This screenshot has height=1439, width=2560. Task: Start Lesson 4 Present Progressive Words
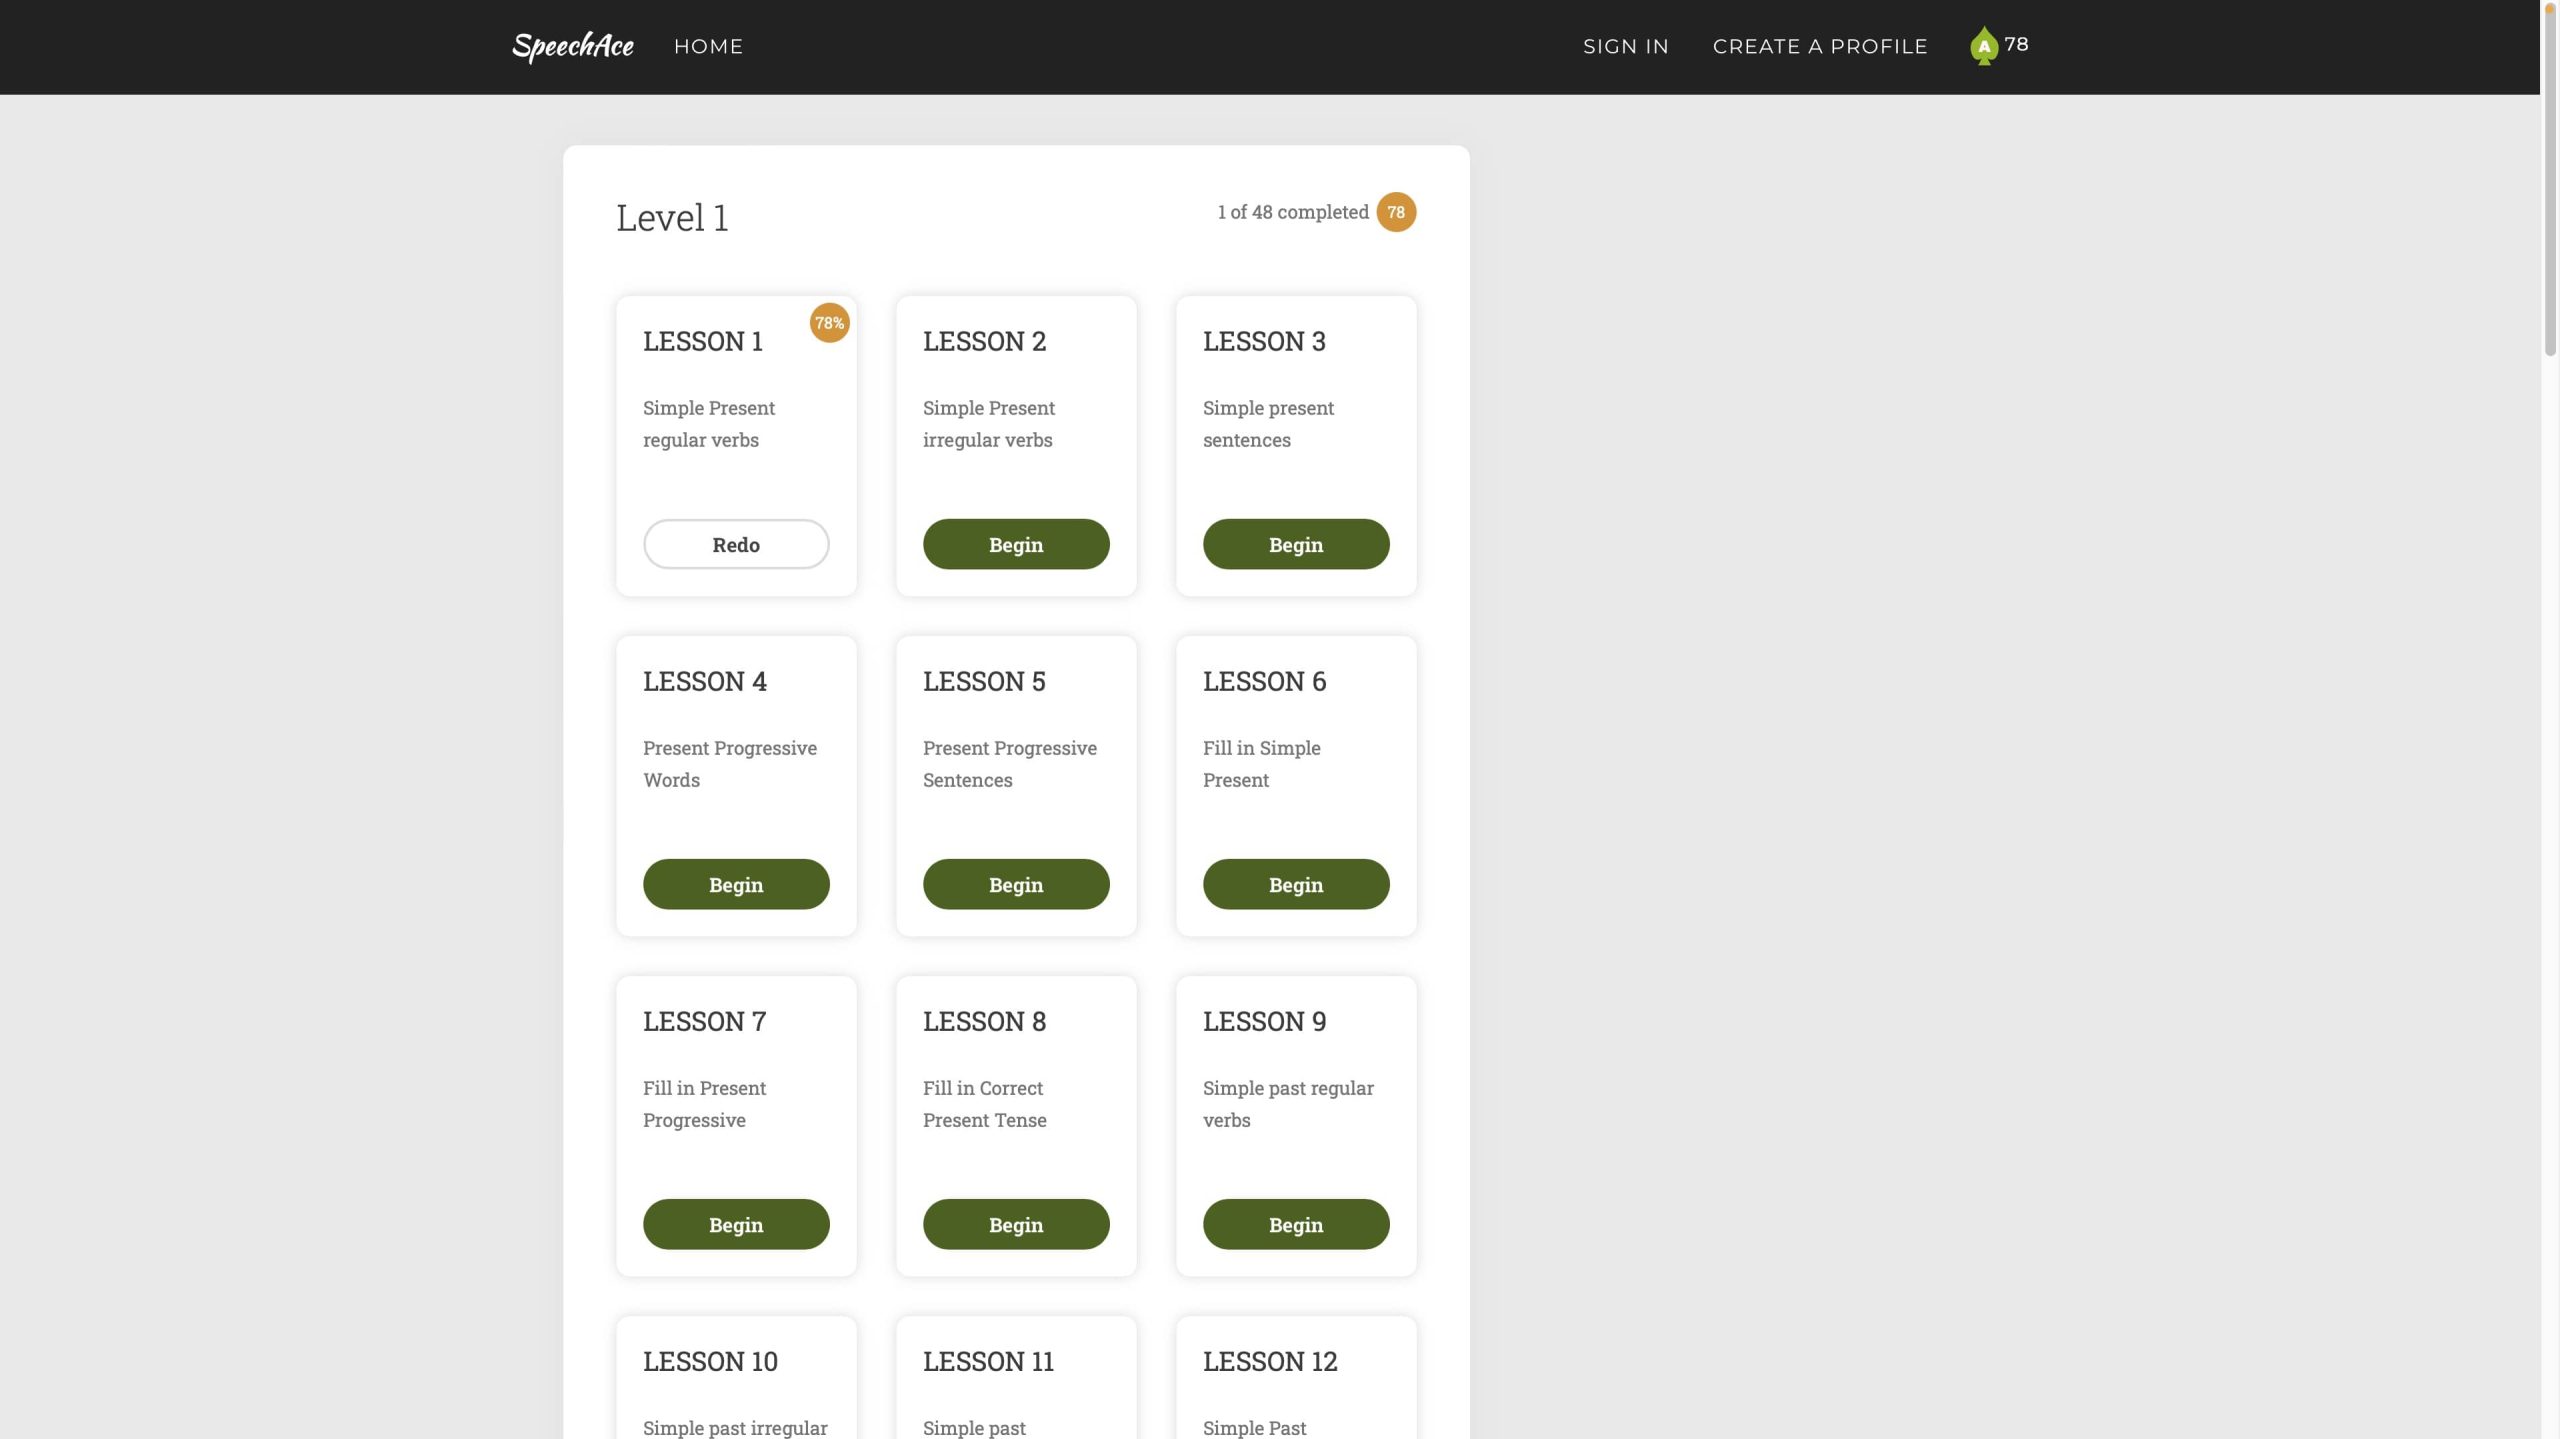click(x=736, y=885)
